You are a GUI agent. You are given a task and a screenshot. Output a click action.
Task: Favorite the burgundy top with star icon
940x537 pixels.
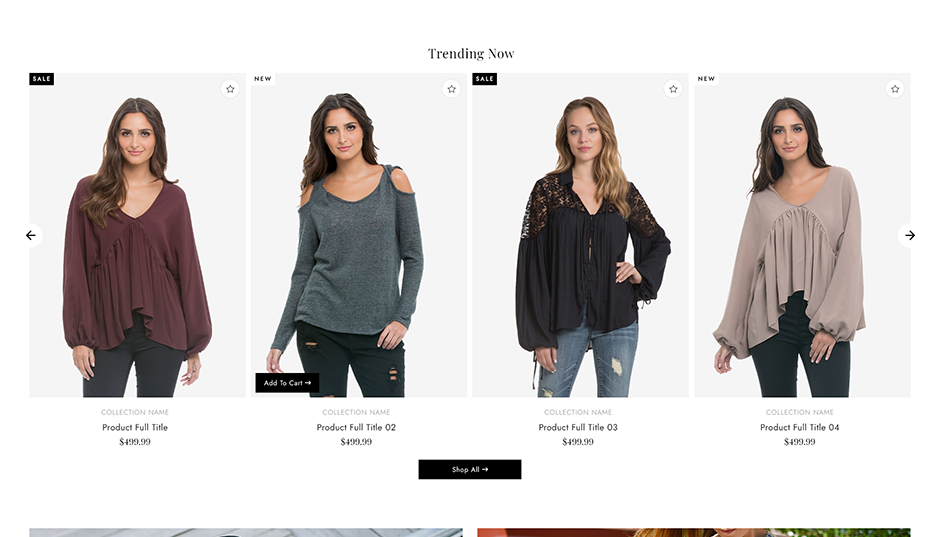230,89
